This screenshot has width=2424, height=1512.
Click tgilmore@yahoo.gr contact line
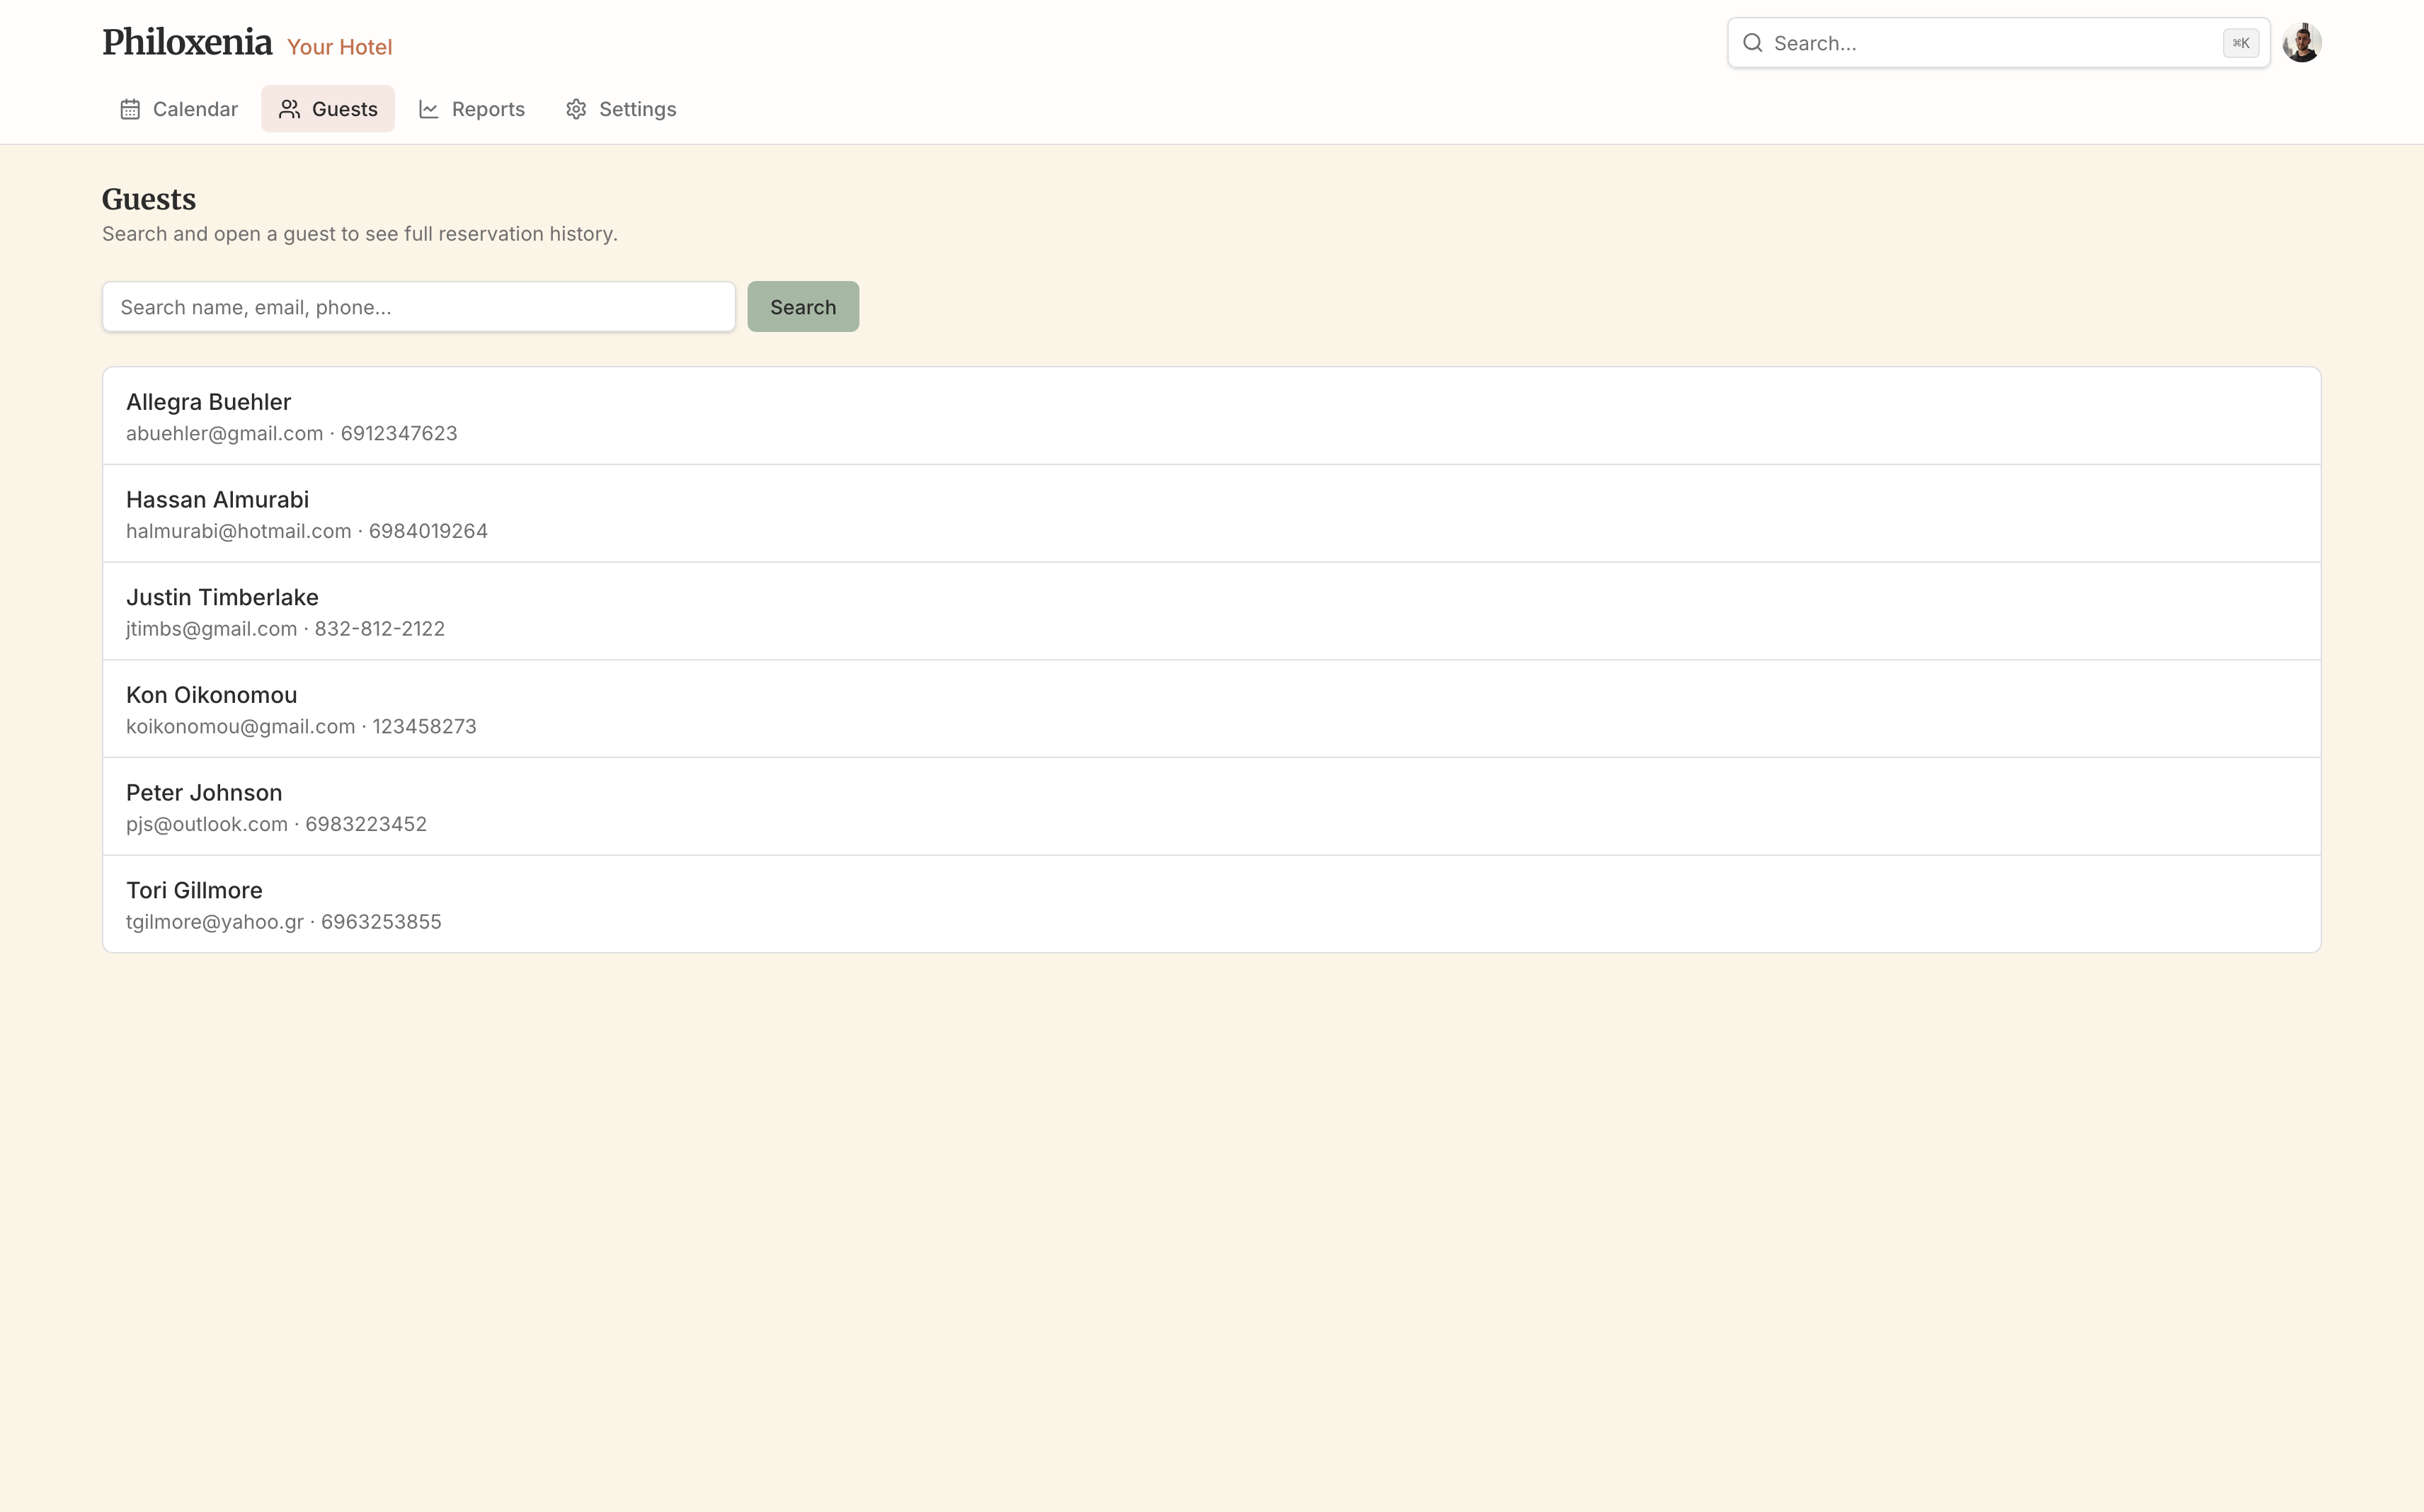point(284,922)
